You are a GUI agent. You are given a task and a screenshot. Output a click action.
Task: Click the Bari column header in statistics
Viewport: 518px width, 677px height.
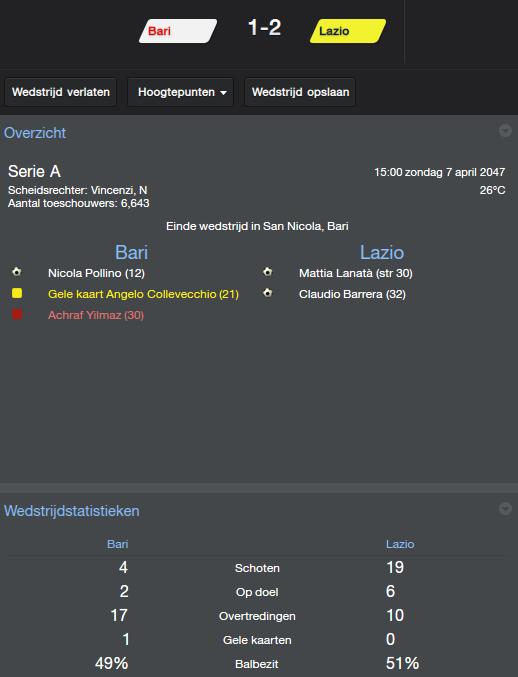pyautogui.click(x=117, y=544)
